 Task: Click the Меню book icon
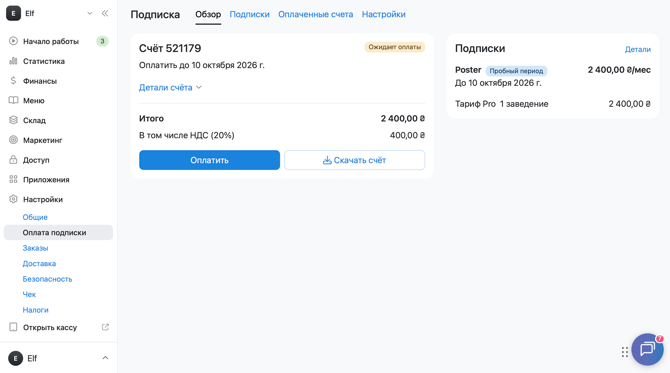pos(13,100)
